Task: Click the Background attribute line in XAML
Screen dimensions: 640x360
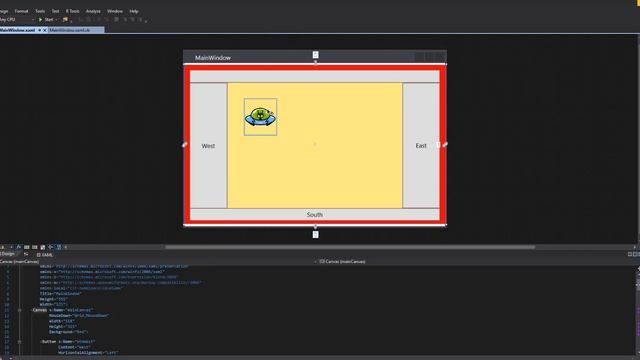Action: pyautogui.click(x=68, y=332)
